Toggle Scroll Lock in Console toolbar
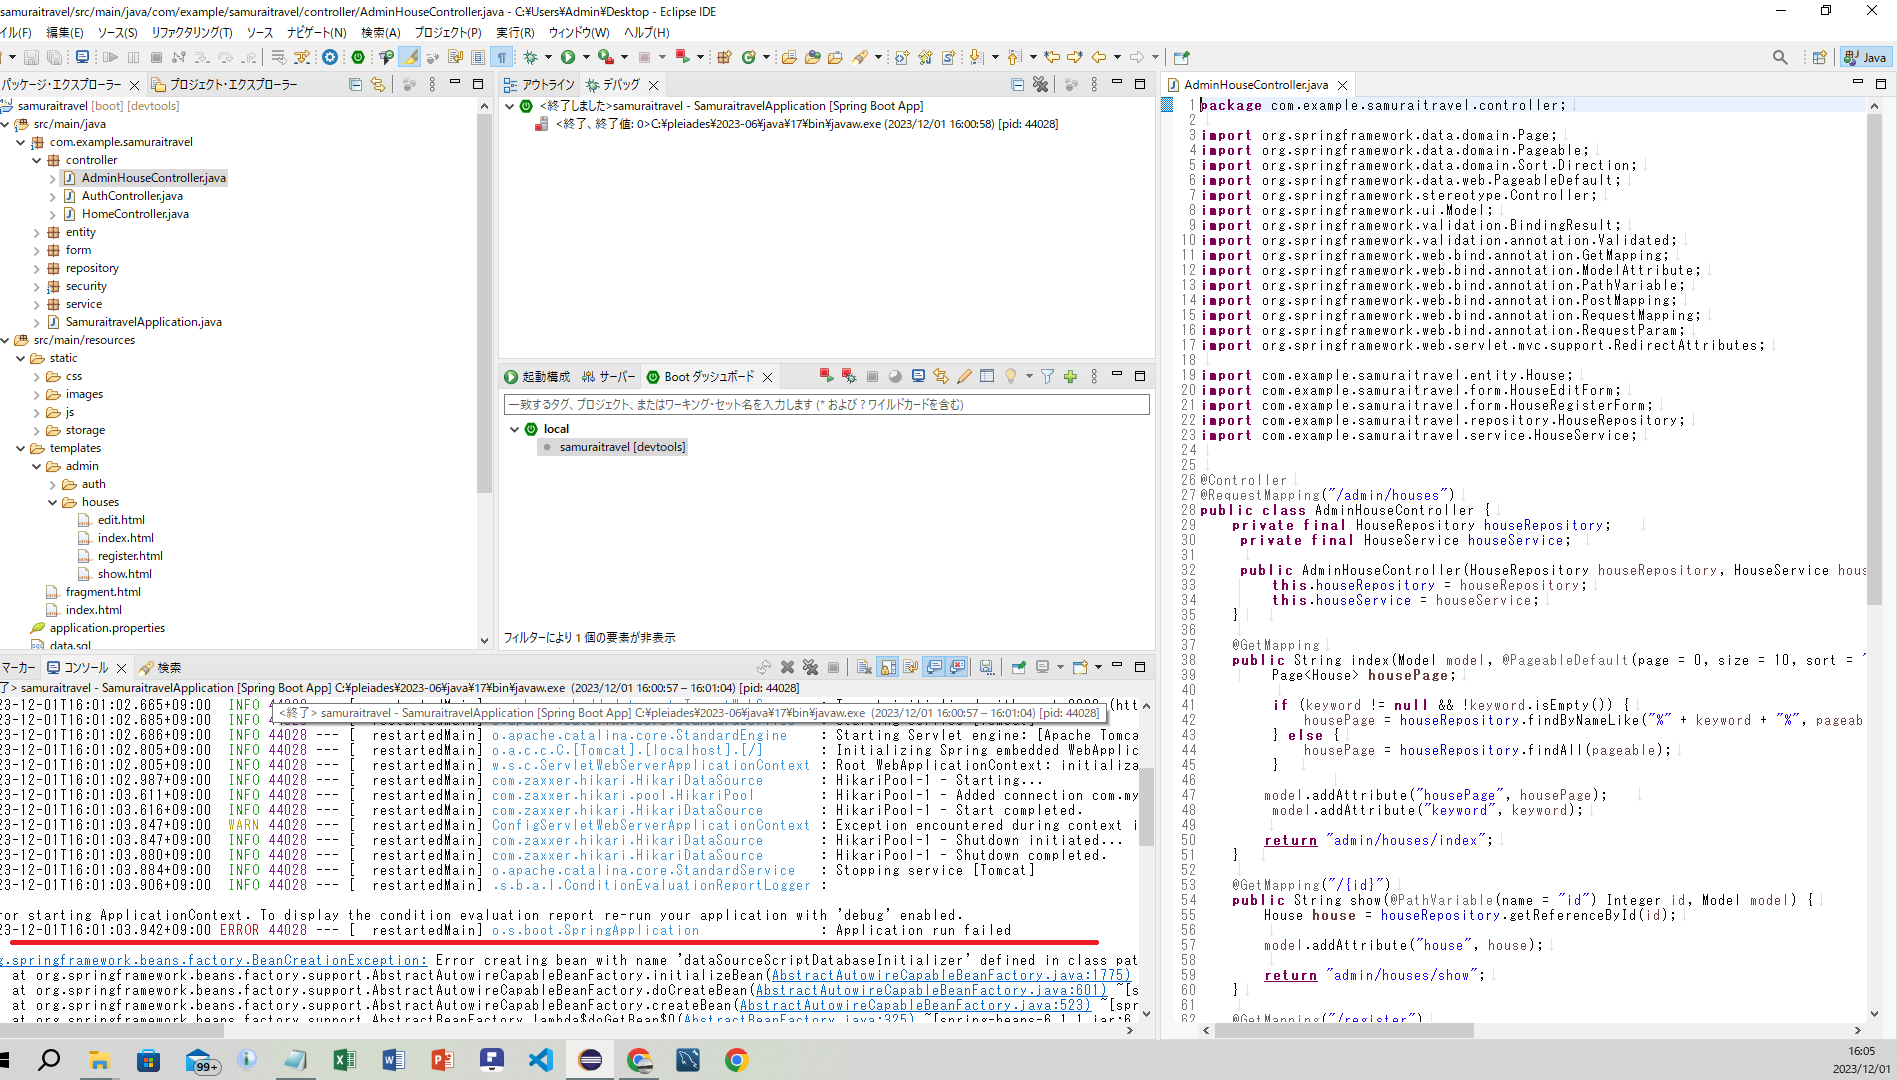This screenshot has width=1897, height=1080. coord(887,667)
